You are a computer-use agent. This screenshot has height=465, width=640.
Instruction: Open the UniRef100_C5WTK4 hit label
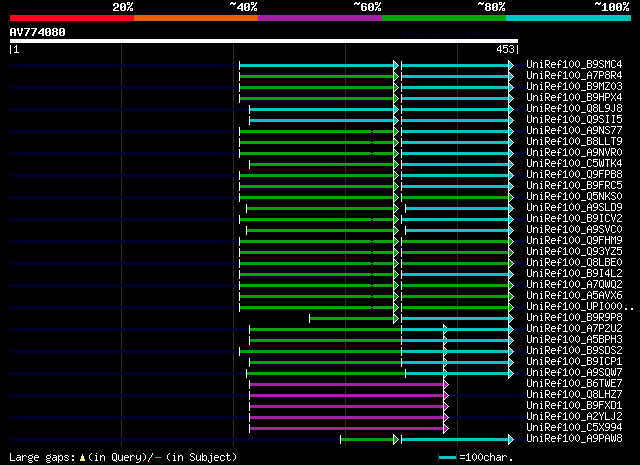click(x=574, y=164)
